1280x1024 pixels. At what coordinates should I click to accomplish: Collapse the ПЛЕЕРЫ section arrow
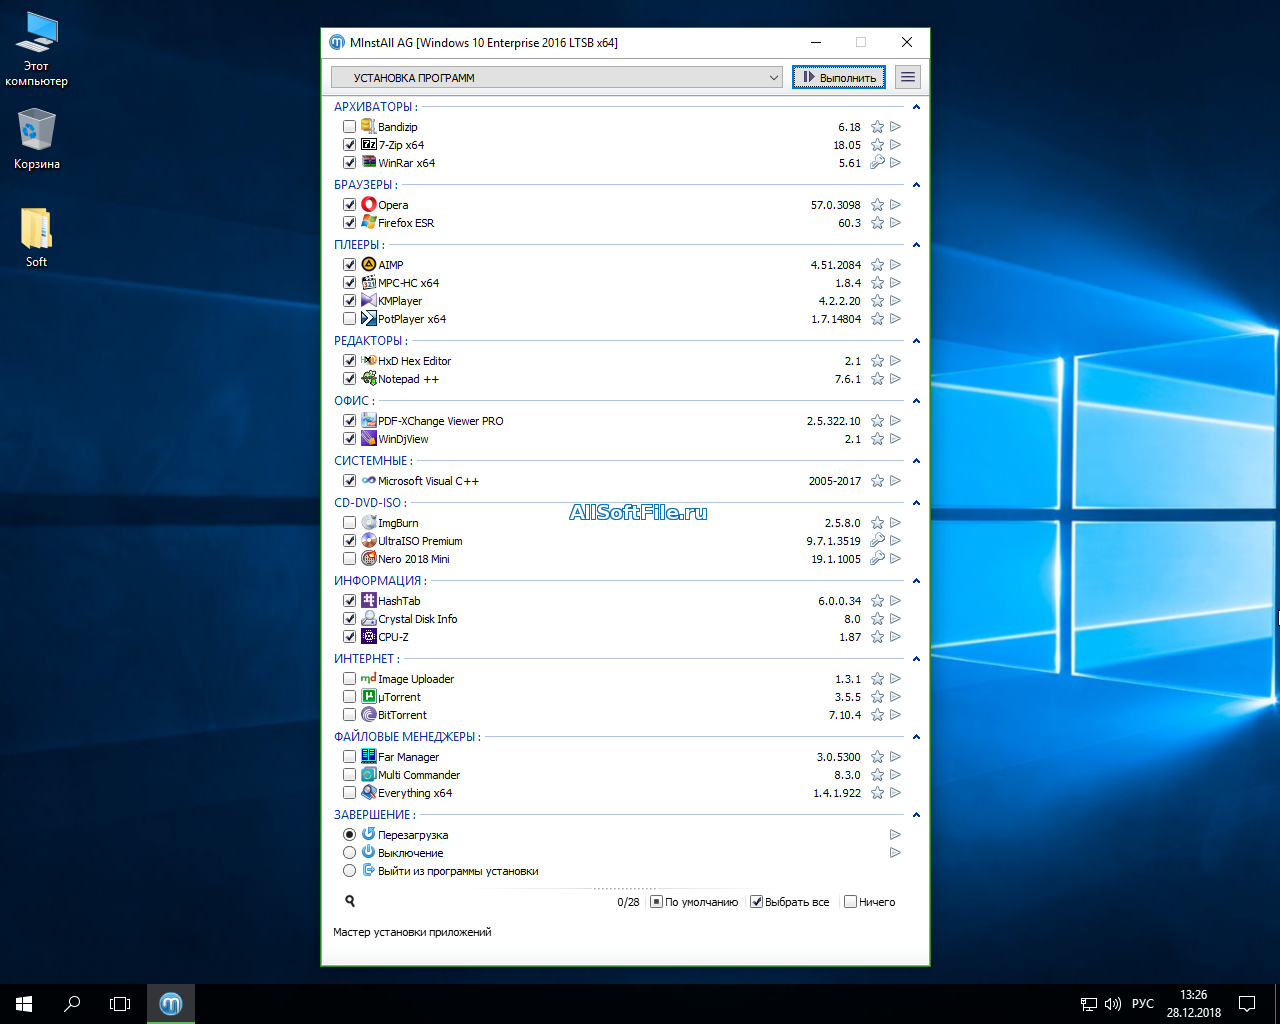(x=915, y=245)
